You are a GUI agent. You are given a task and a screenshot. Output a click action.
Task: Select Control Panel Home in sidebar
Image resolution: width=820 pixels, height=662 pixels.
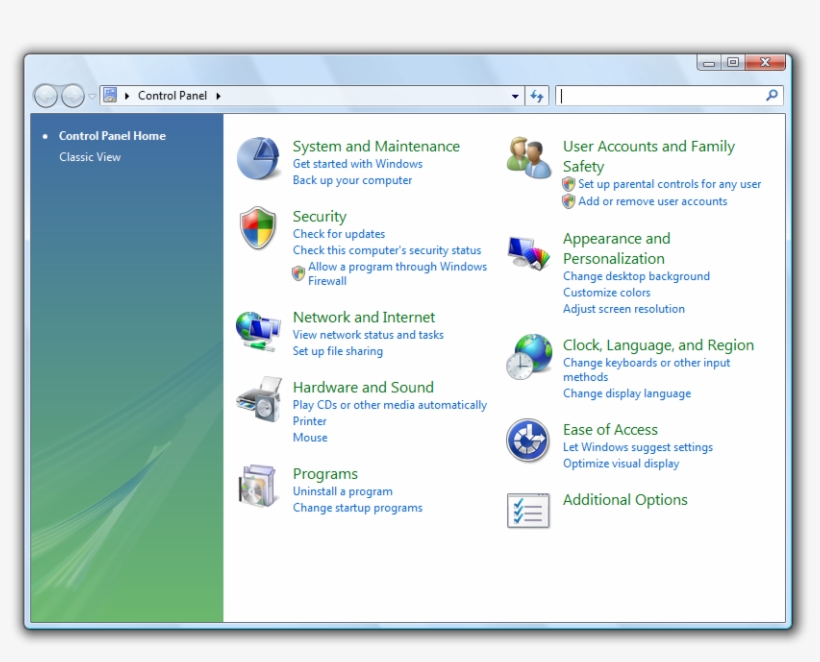pyautogui.click(x=112, y=135)
